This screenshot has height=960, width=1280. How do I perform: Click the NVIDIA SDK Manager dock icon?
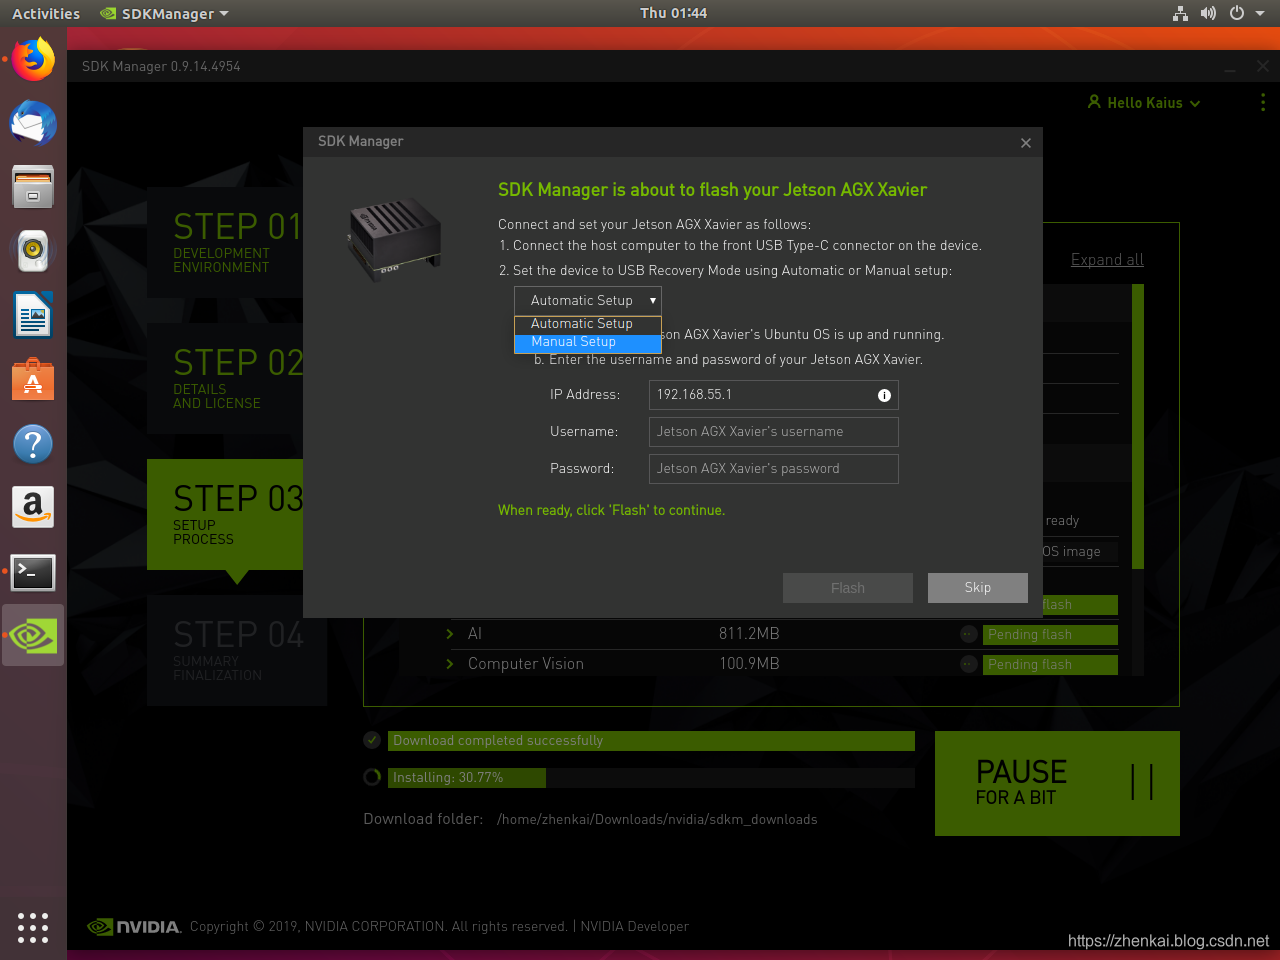[x=33, y=636]
